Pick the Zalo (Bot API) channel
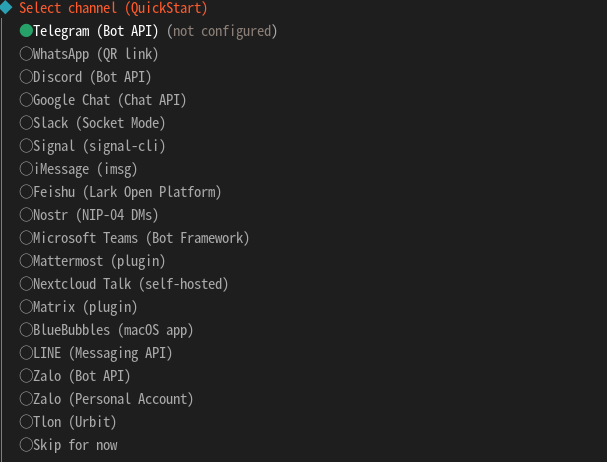Viewport: 607px width, 462px height. click(26, 376)
